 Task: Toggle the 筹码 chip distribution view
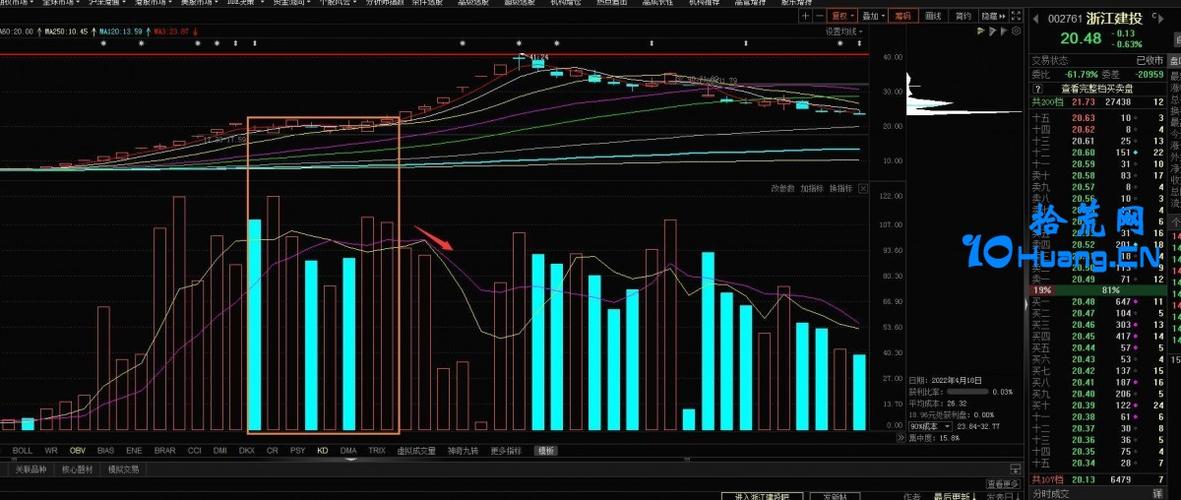[x=903, y=17]
